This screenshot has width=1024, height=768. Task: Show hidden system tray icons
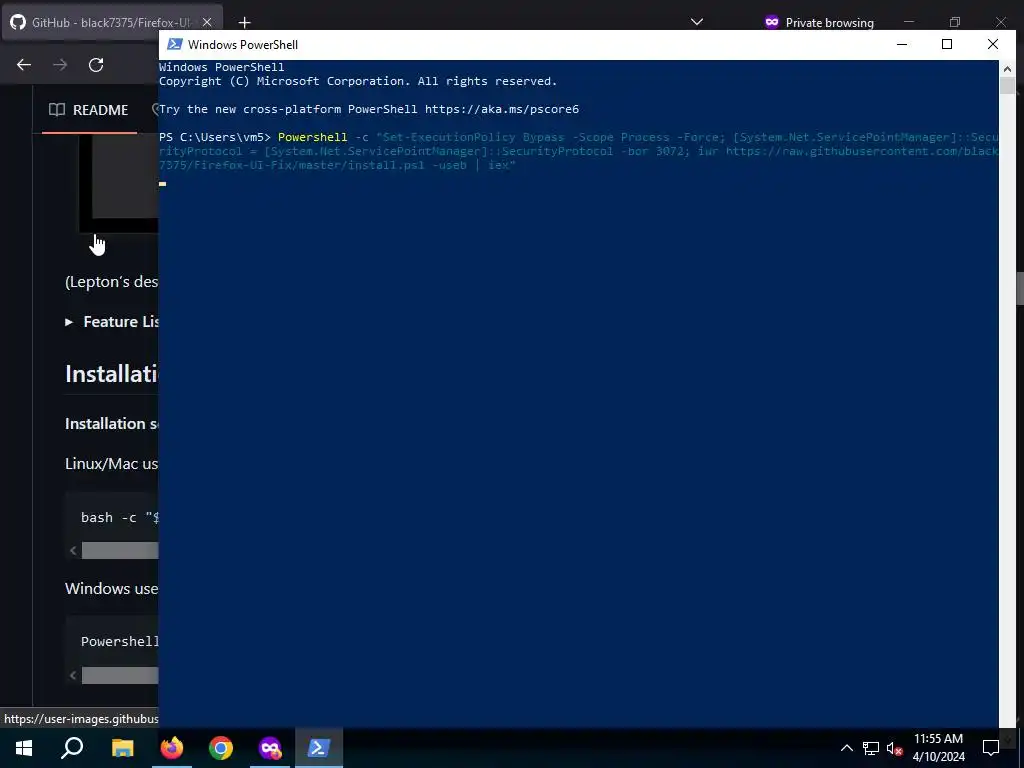pos(846,748)
